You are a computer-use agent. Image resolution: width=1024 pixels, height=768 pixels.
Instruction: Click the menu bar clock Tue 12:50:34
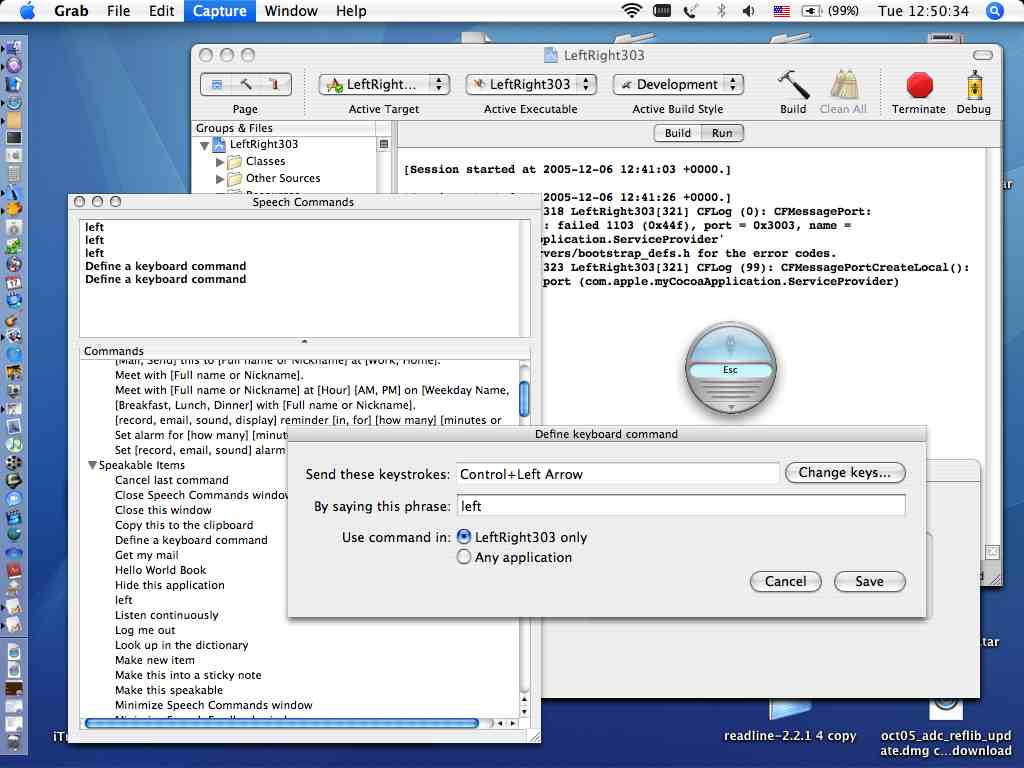(923, 10)
